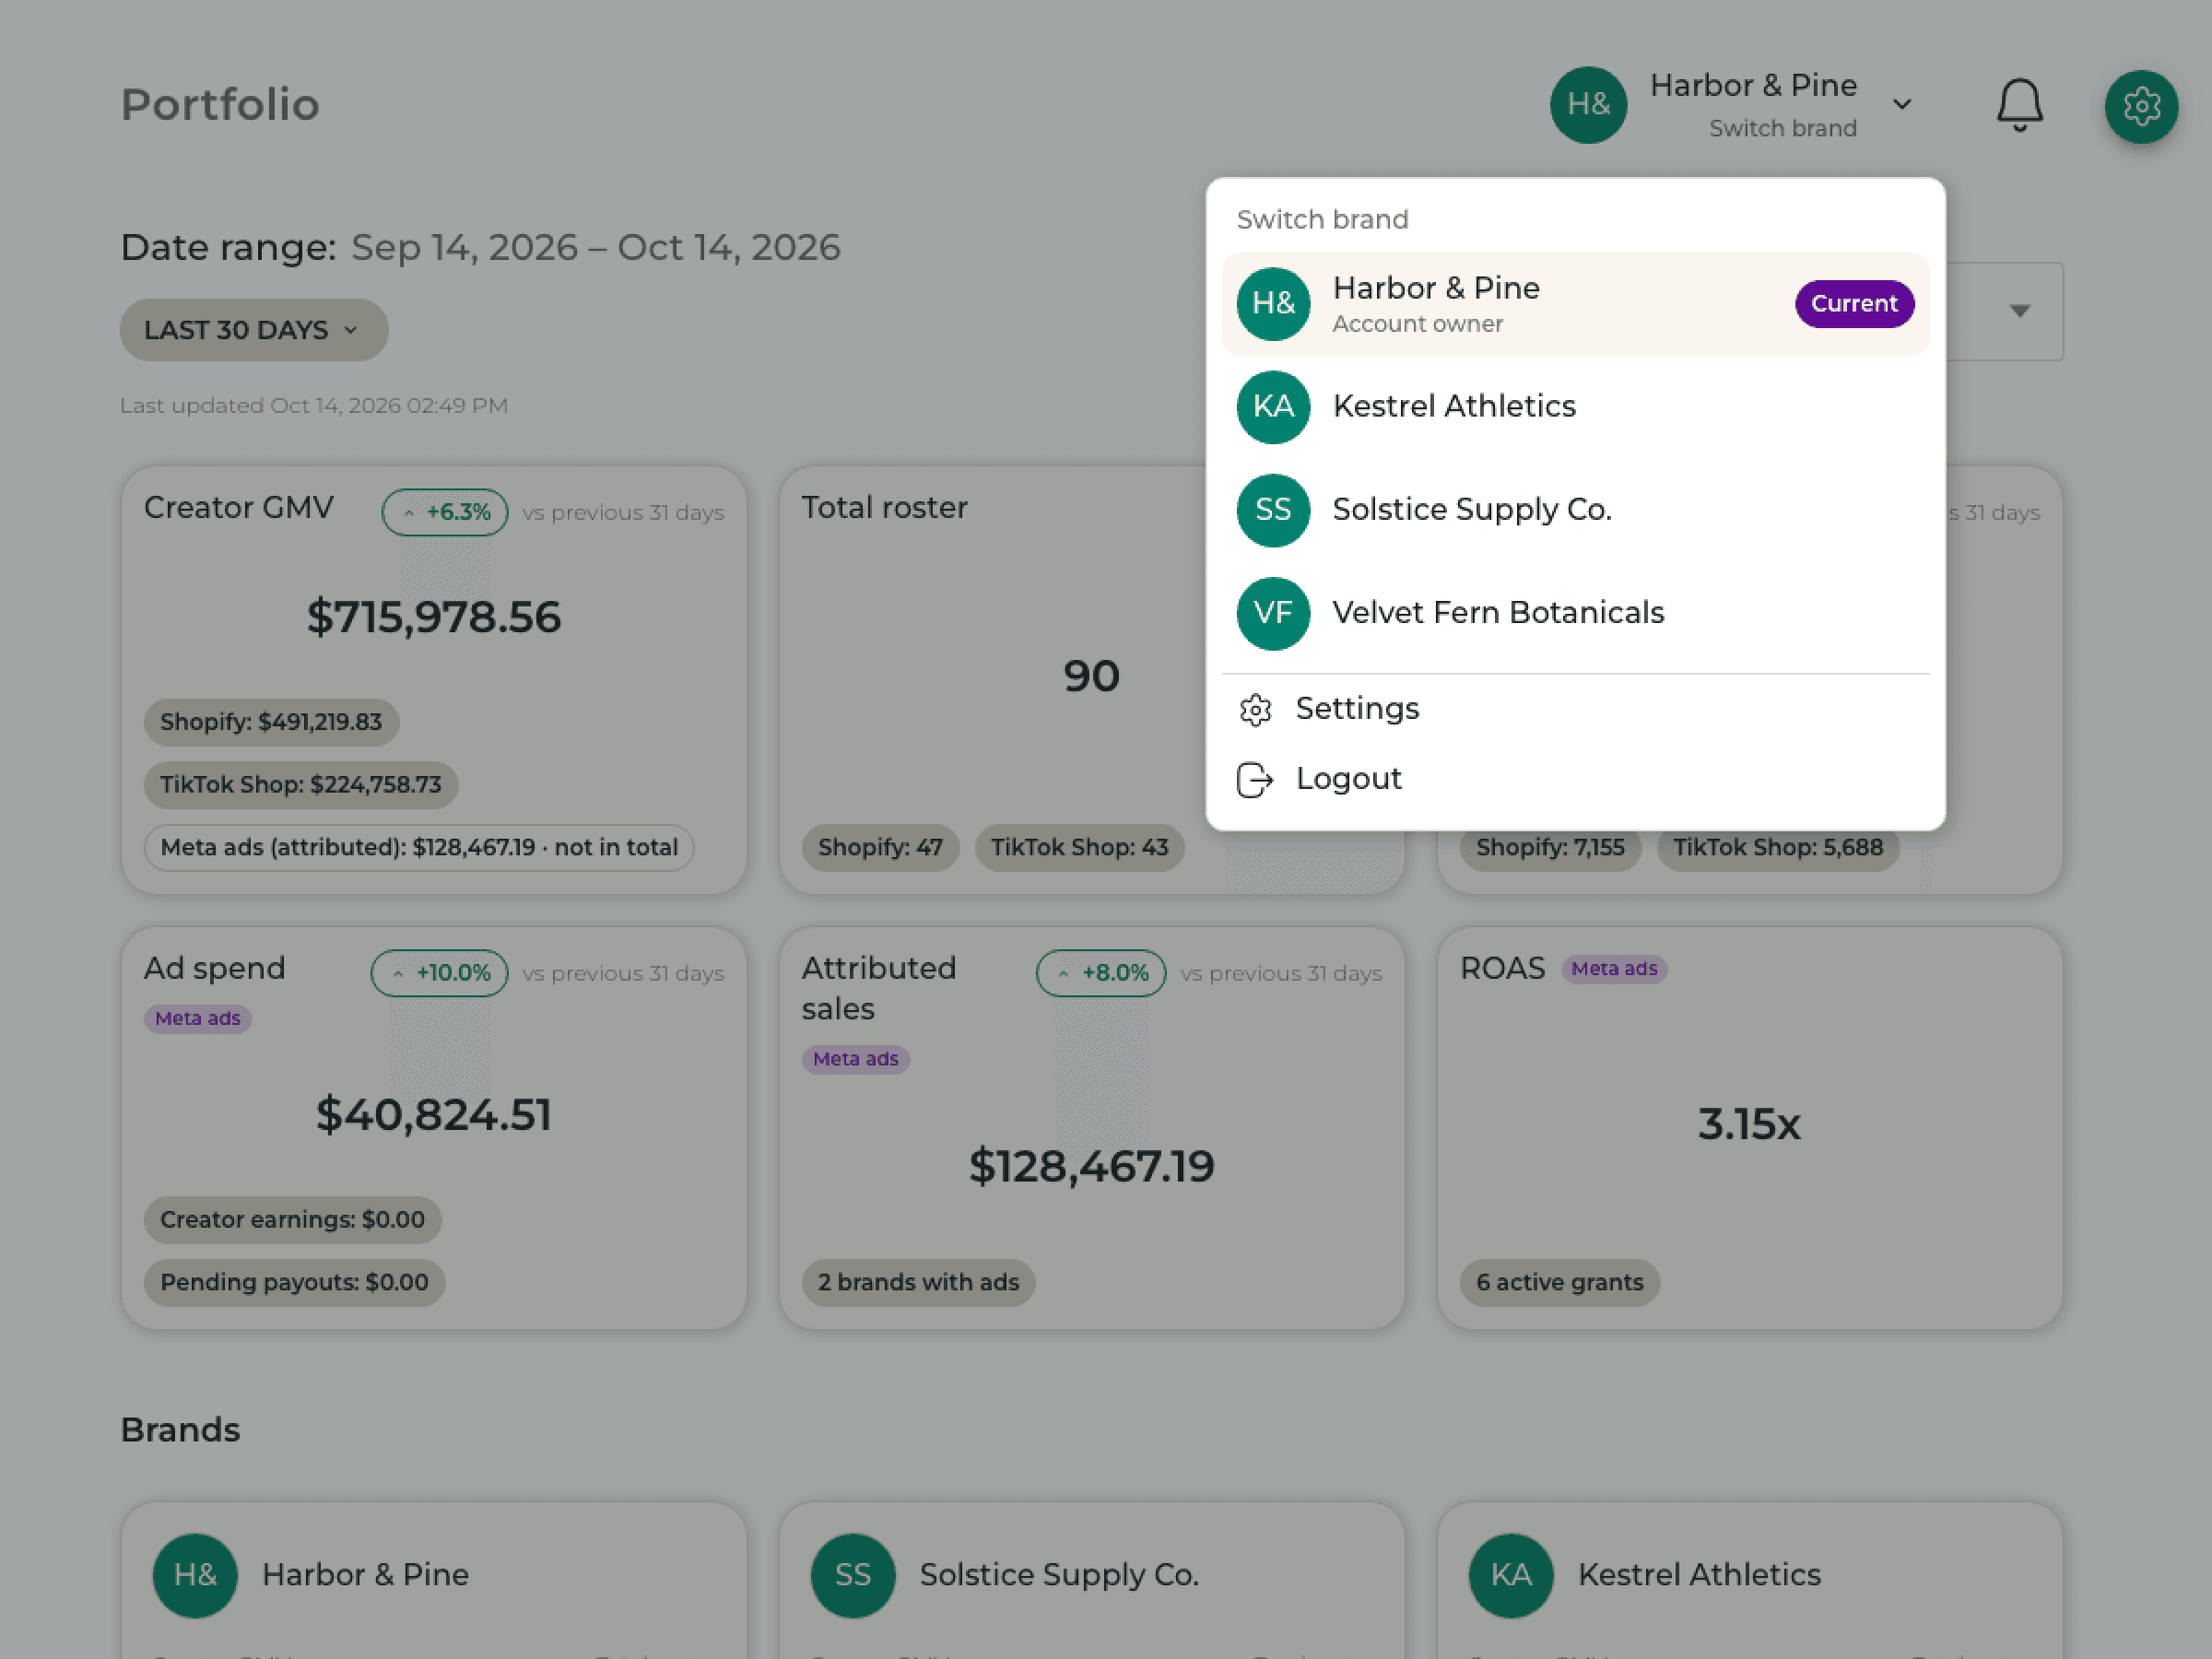Click the 2 brands with ads chip

tap(918, 1283)
